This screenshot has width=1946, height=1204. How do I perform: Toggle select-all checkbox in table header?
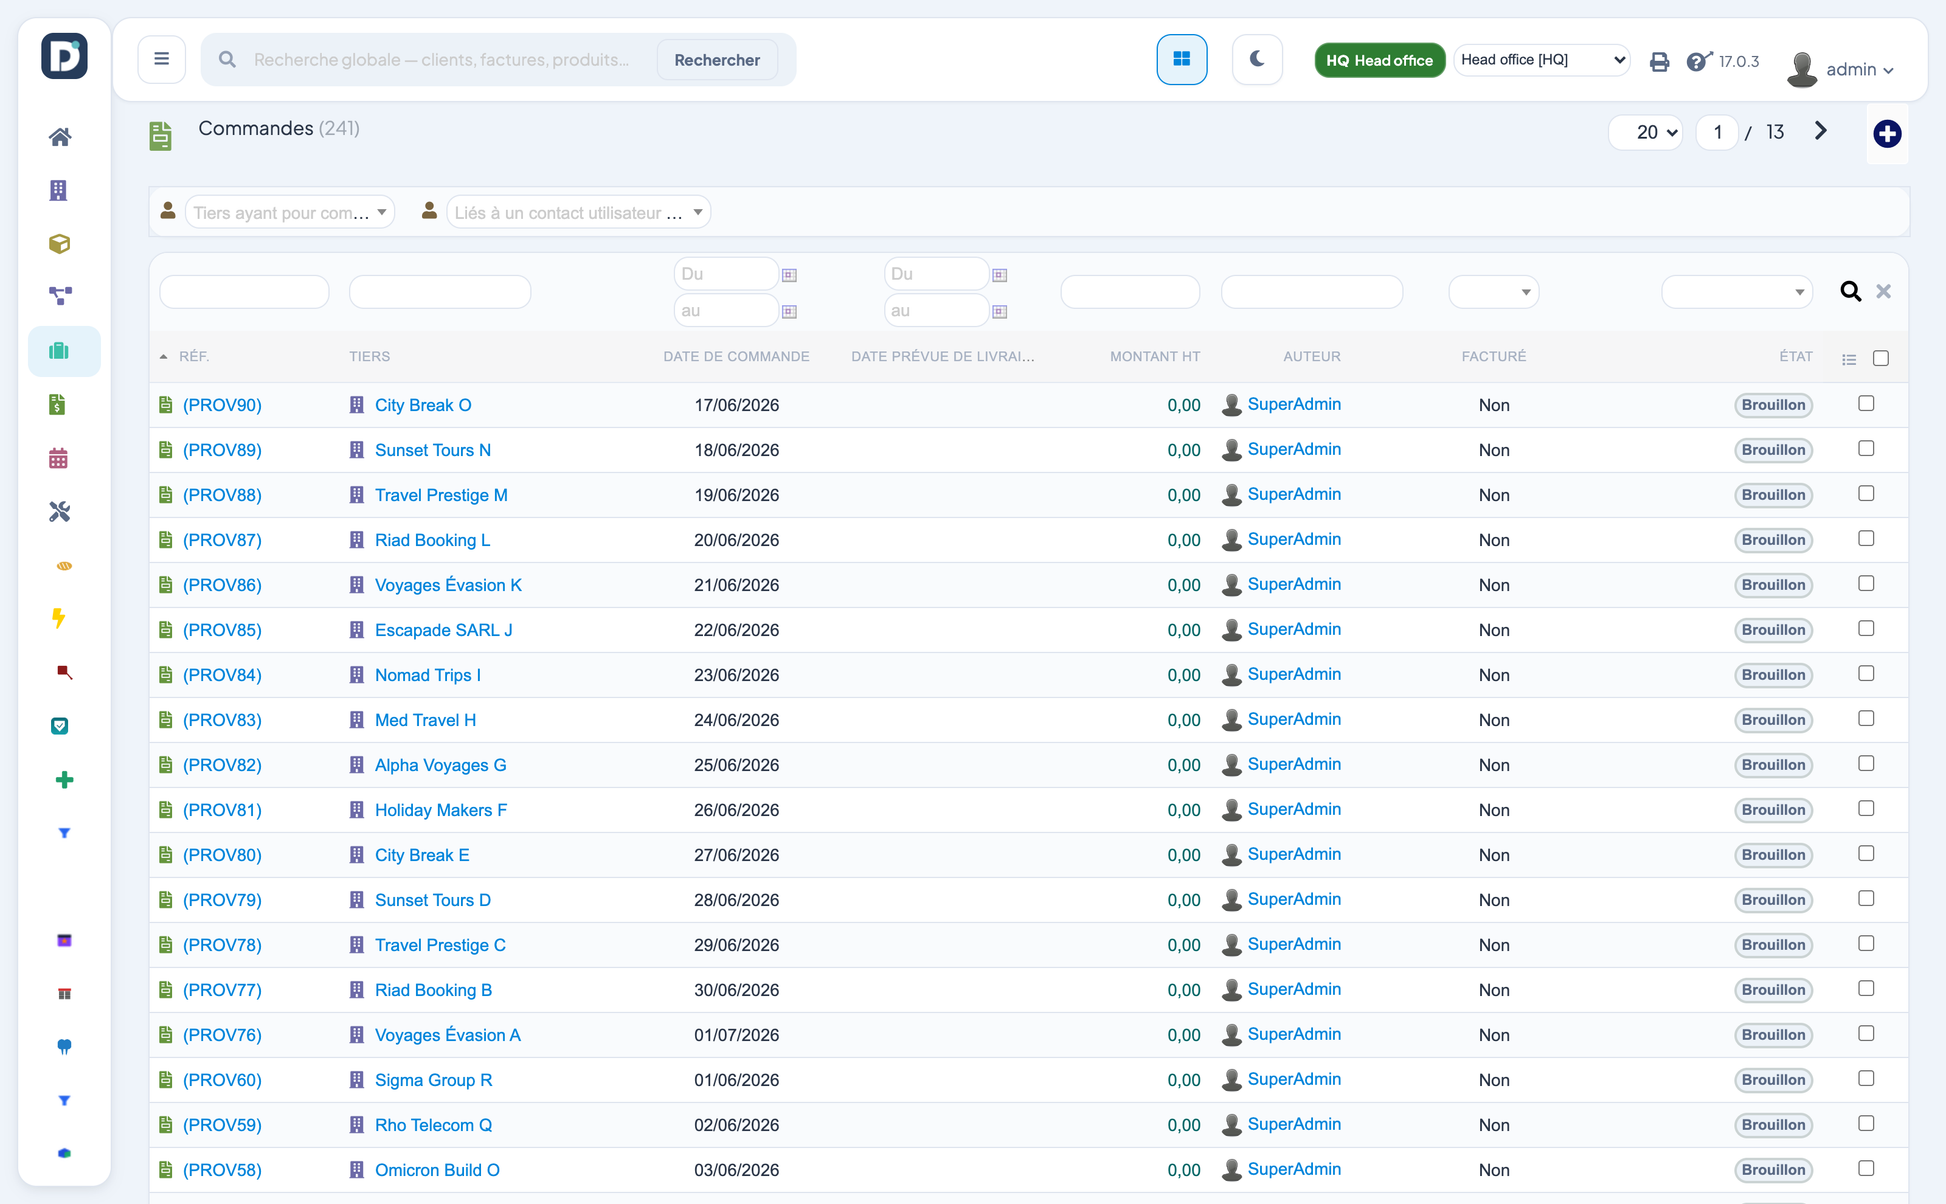point(1881,358)
